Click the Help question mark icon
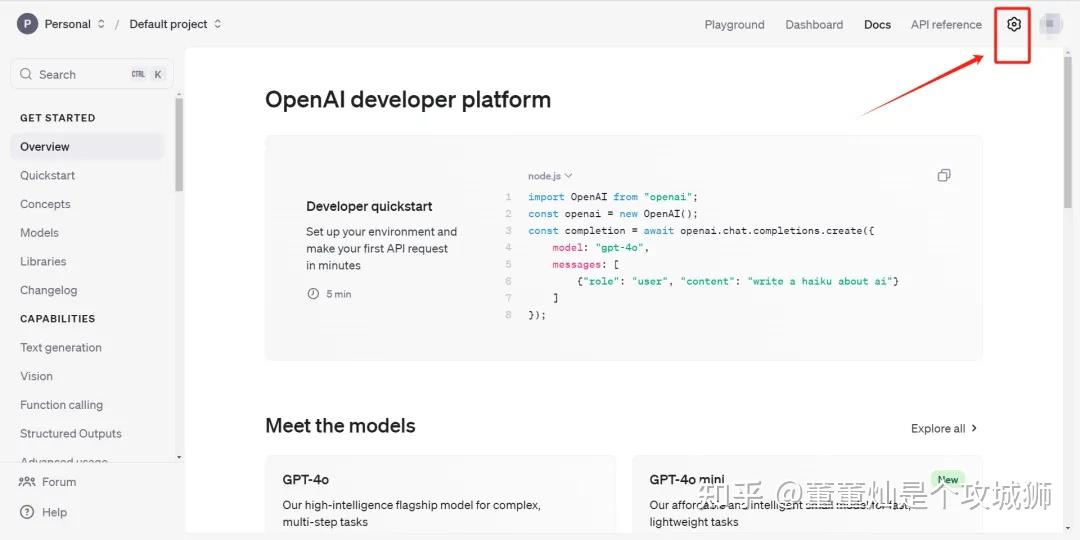Screen dimensions: 1080x540 28,512
